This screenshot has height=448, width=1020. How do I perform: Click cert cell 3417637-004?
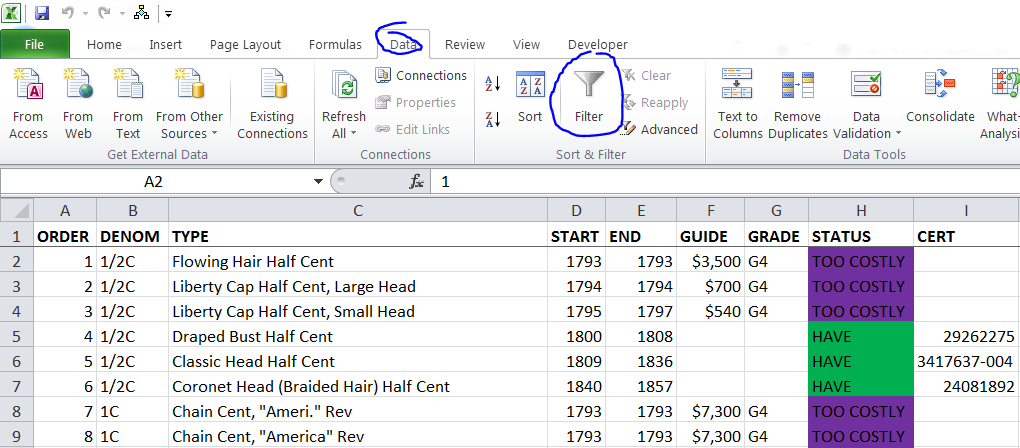click(966, 362)
